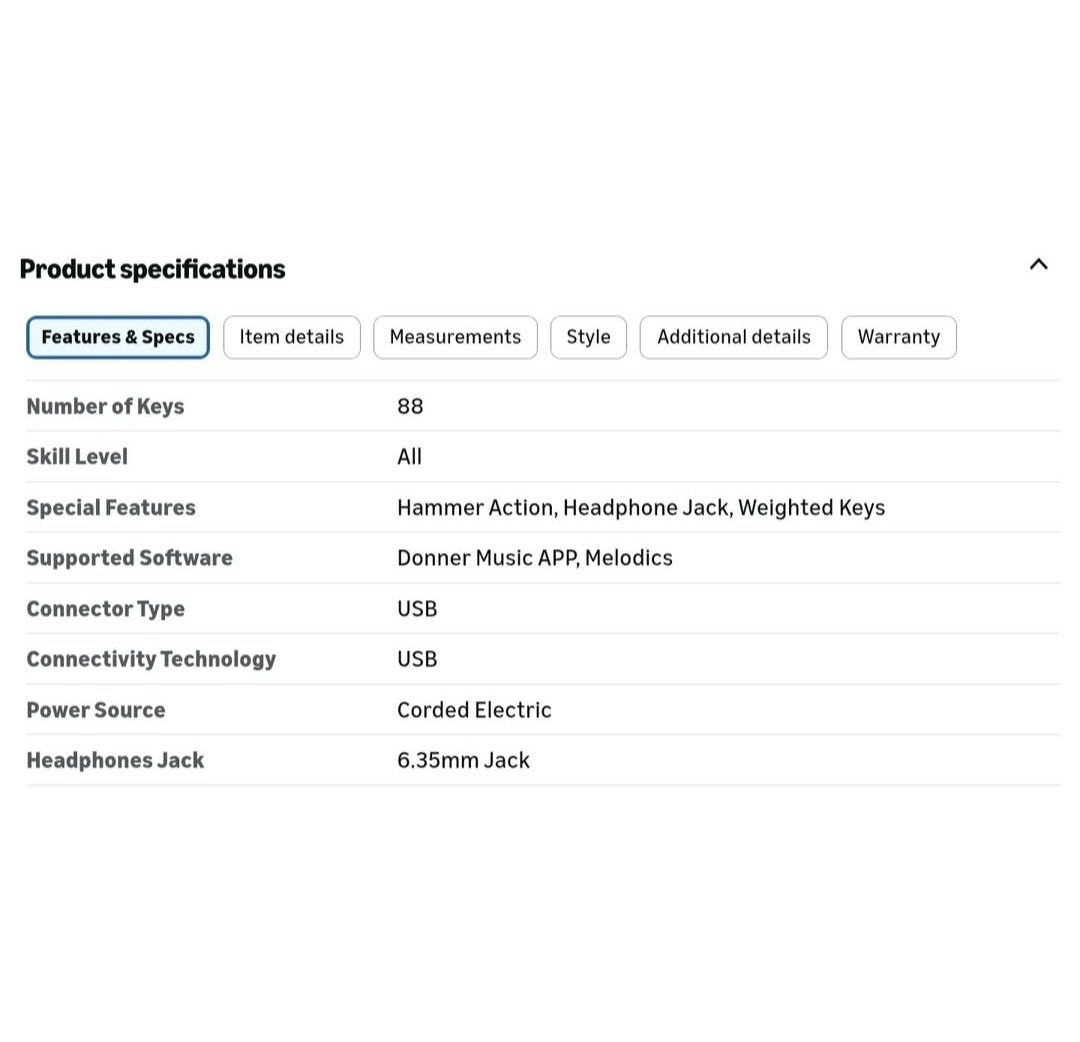Click the Donner Music APP, Melodics text
Screen dimensions: 1080x1042
534,558
